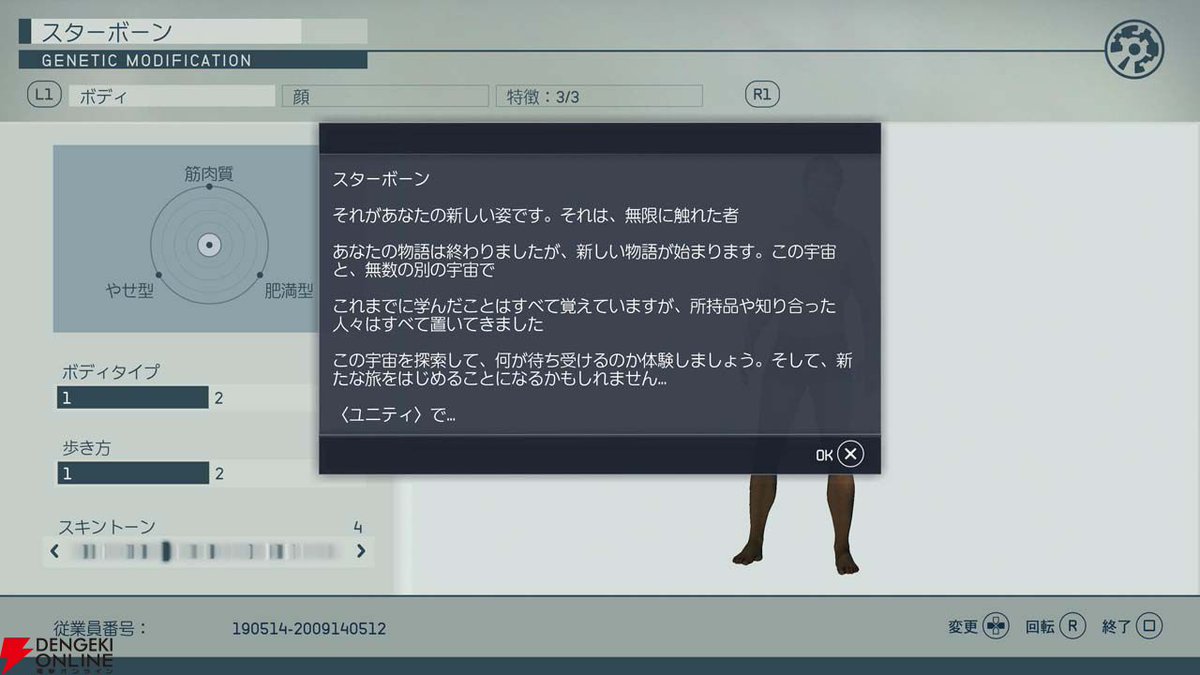Click the 終了 label in the footer
The image size is (1200, 675).
(x=1116, y=628)
